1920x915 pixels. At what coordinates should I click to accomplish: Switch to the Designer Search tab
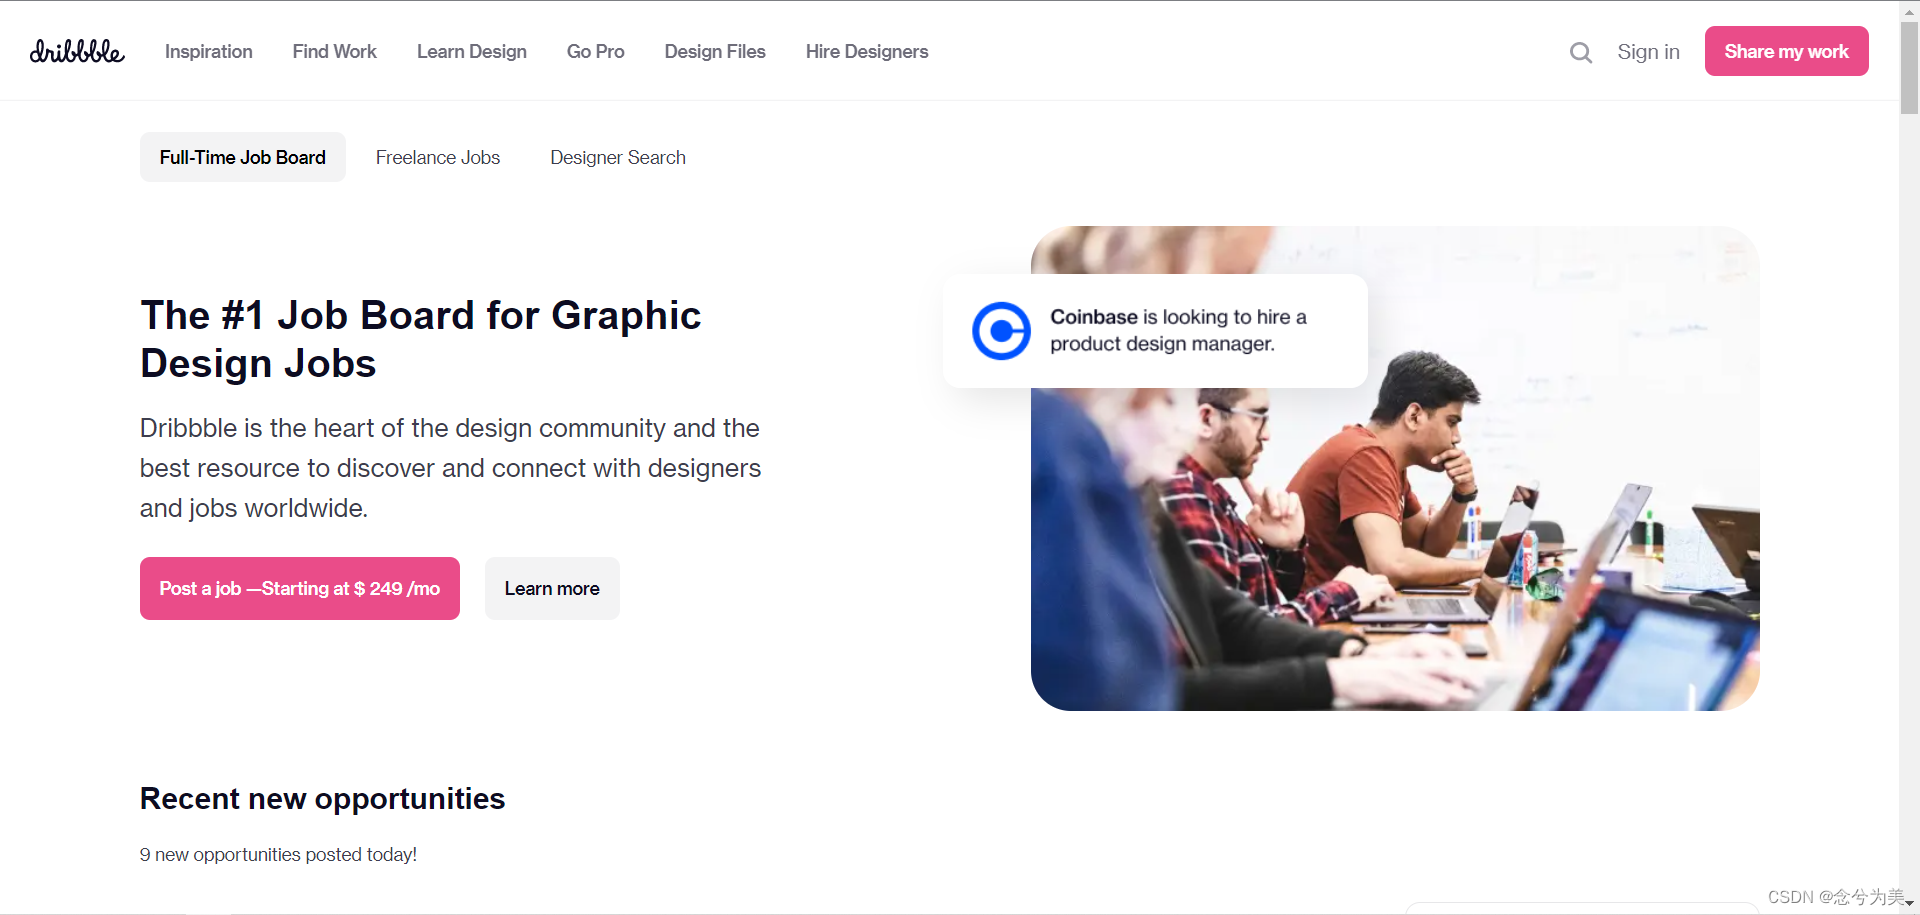(618, 157)
